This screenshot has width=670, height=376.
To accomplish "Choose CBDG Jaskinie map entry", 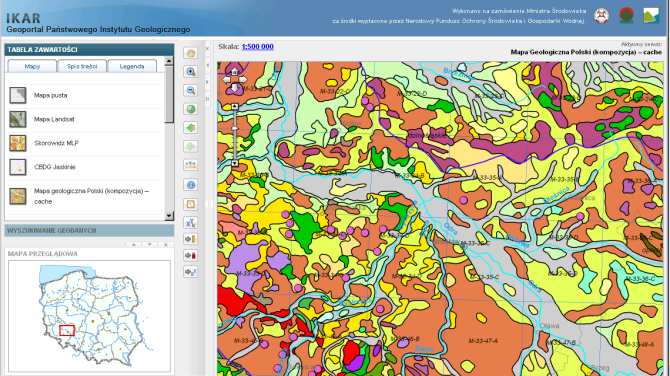I will pos(85,167).
